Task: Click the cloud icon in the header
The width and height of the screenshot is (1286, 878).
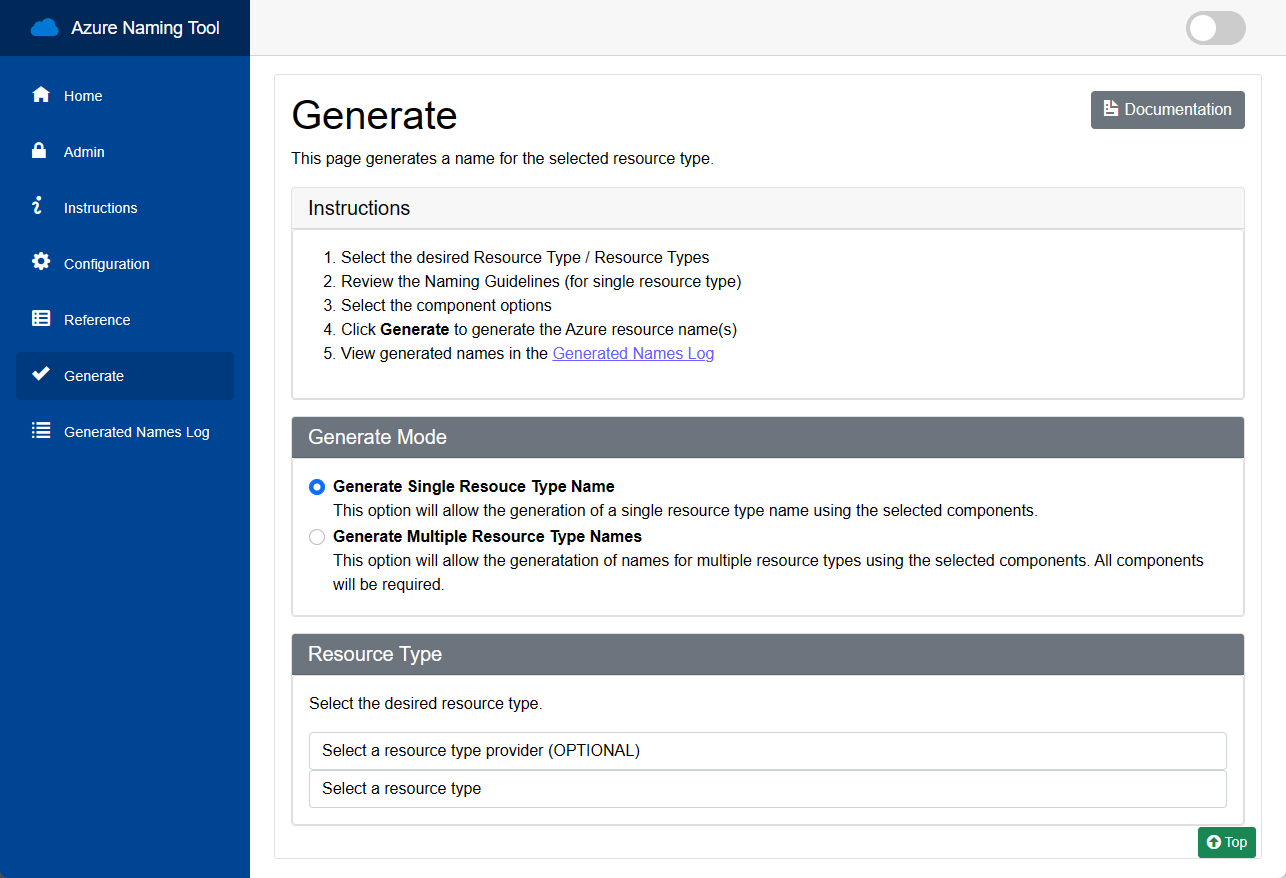Action: pyautogui.click(x=43, y=27)
